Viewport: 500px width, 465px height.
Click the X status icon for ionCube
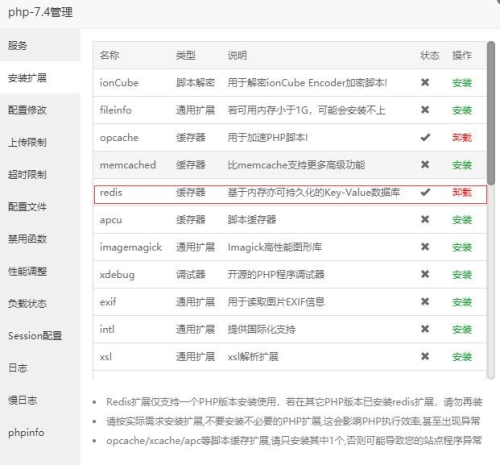(425, 82)
